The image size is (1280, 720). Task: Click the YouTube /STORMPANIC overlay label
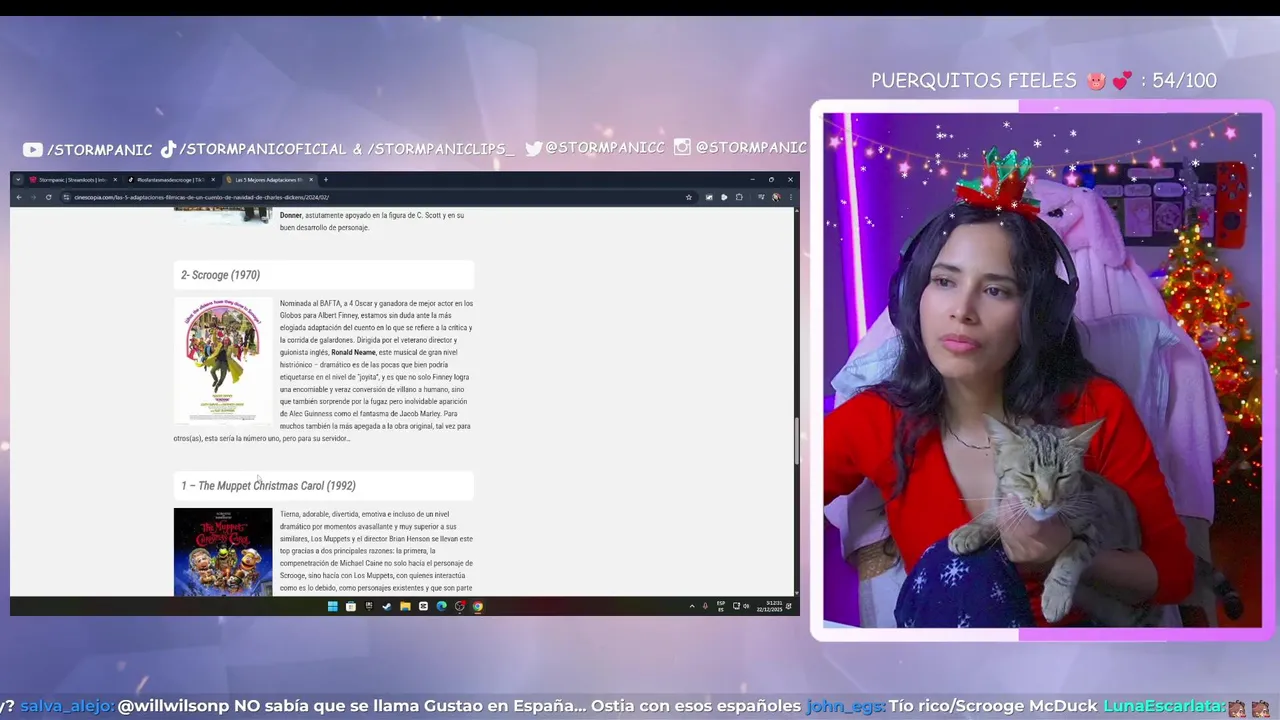[88, 149]
